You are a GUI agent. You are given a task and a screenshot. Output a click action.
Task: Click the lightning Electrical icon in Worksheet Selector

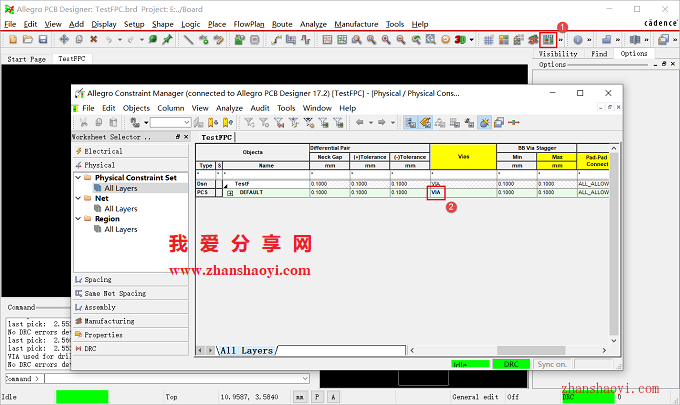pyautogui.click(x=78, y=151)
